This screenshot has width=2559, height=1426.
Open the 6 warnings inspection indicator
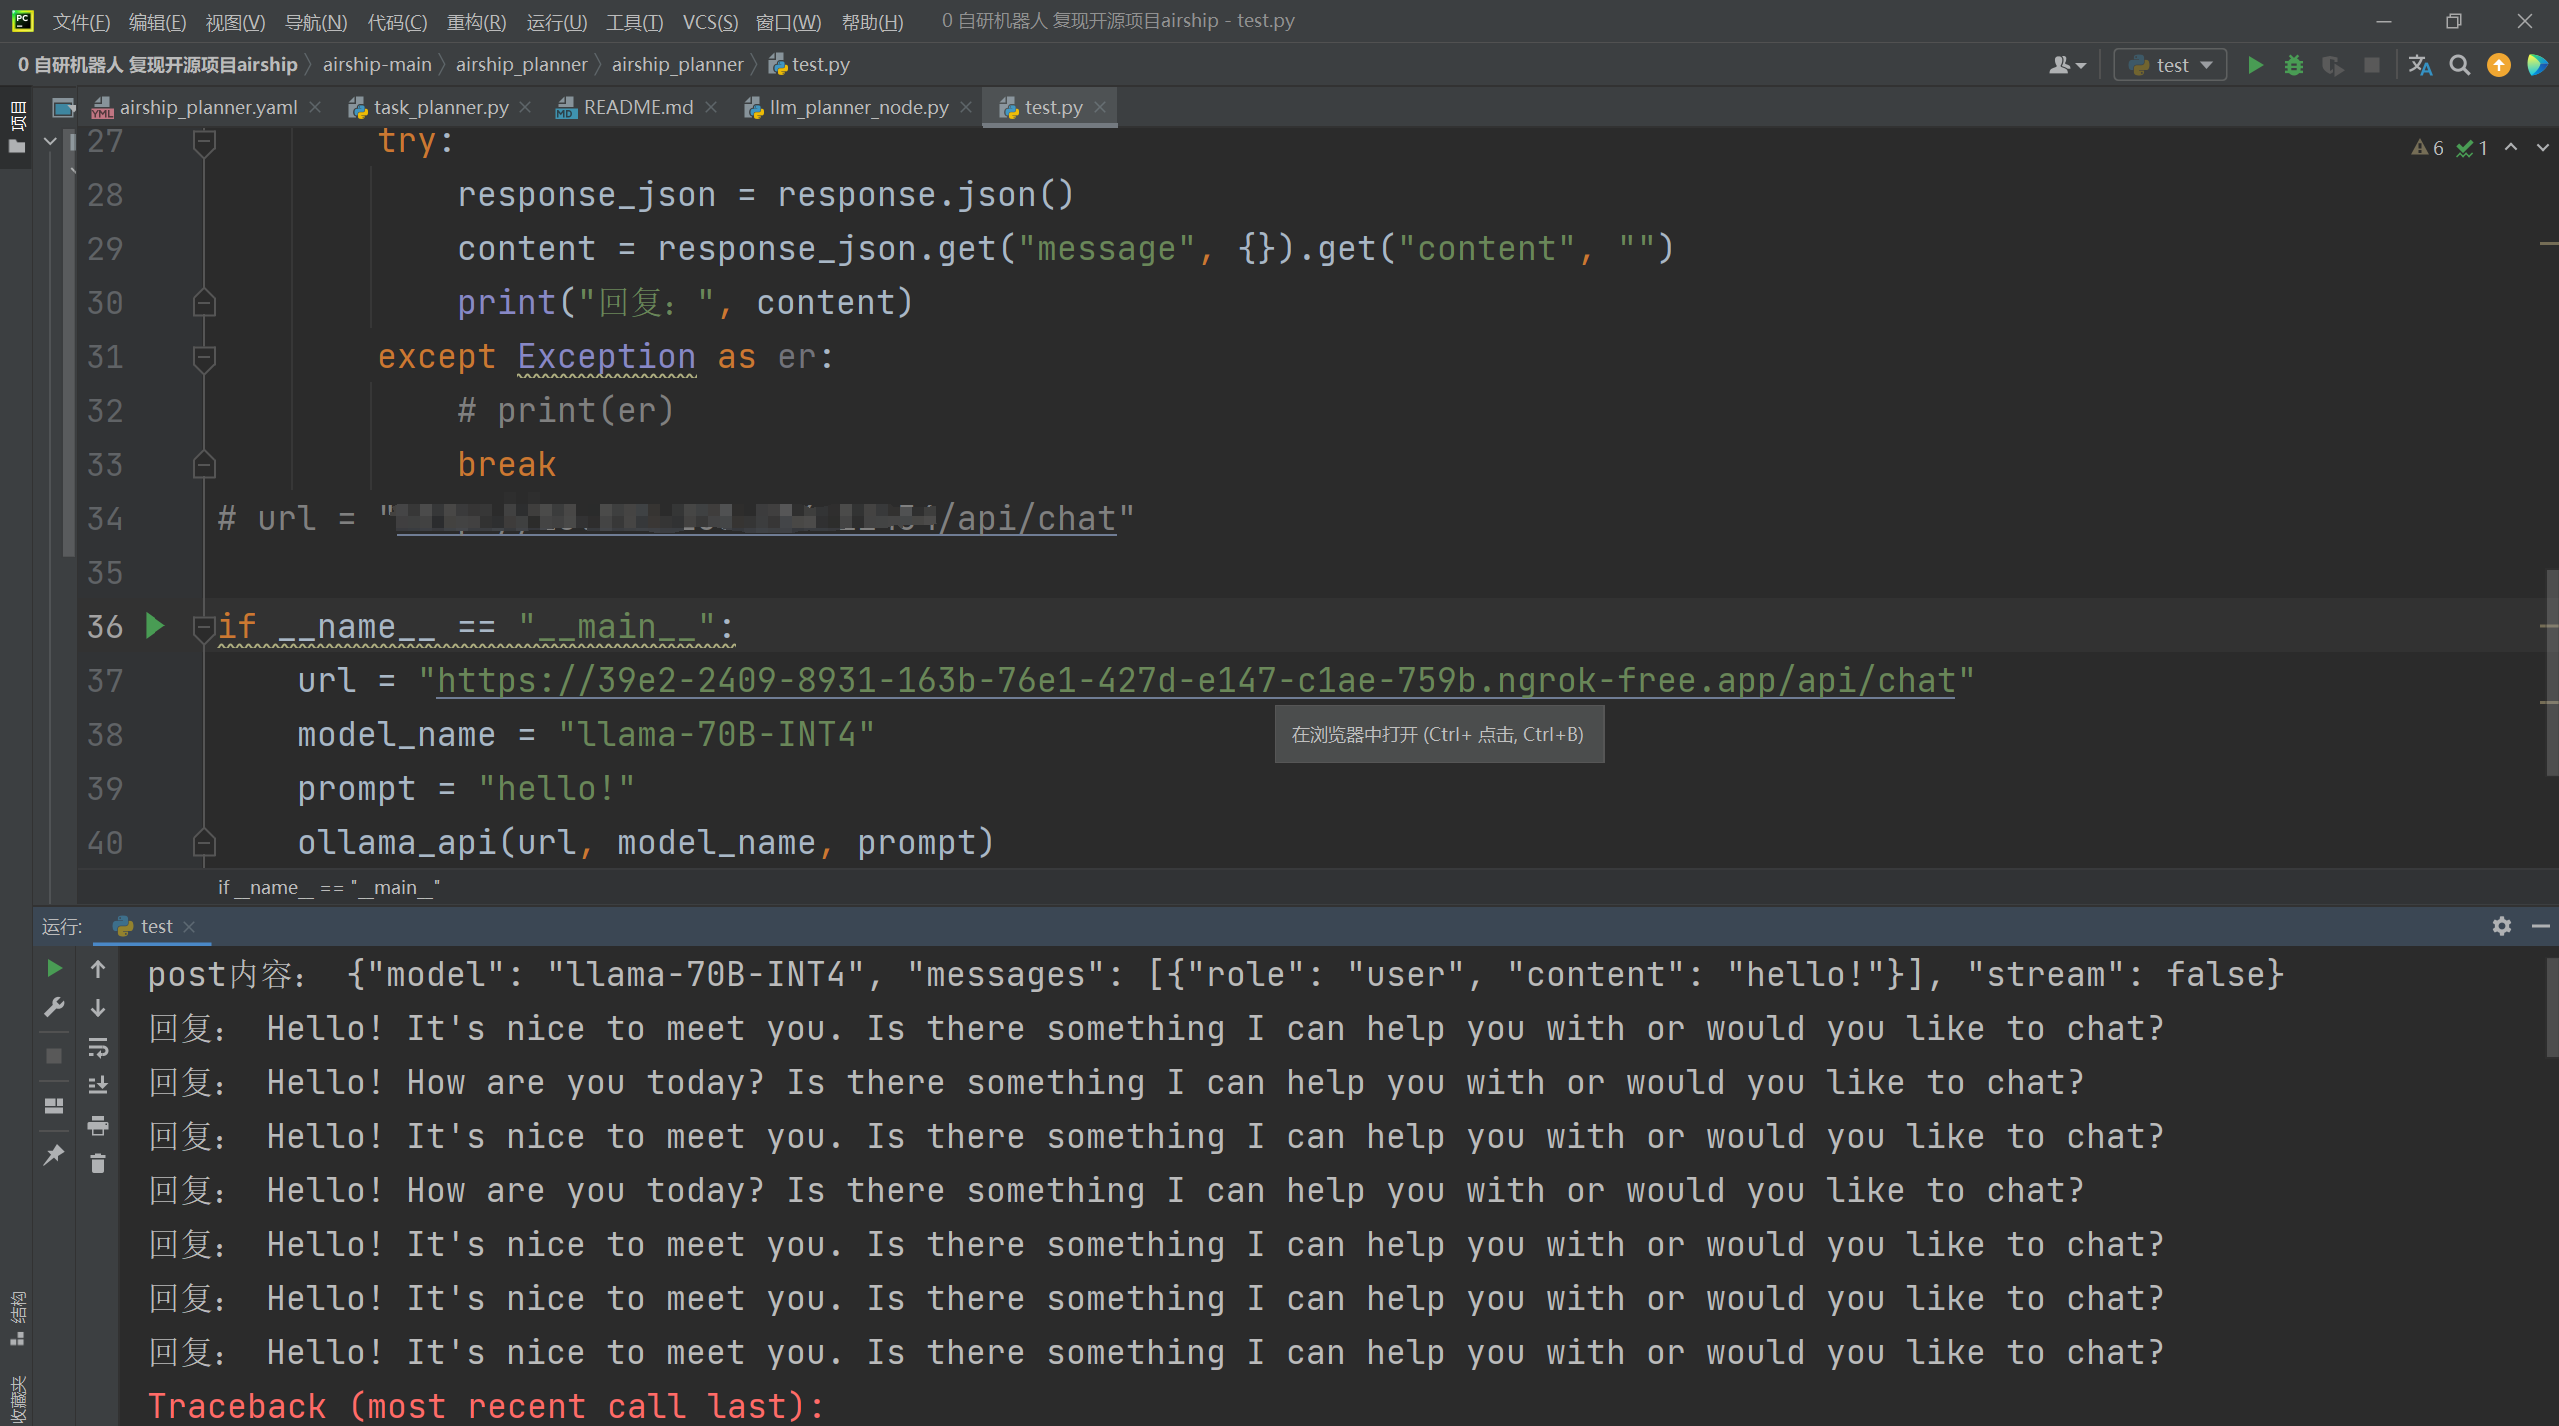click(x=2428, y=148)
